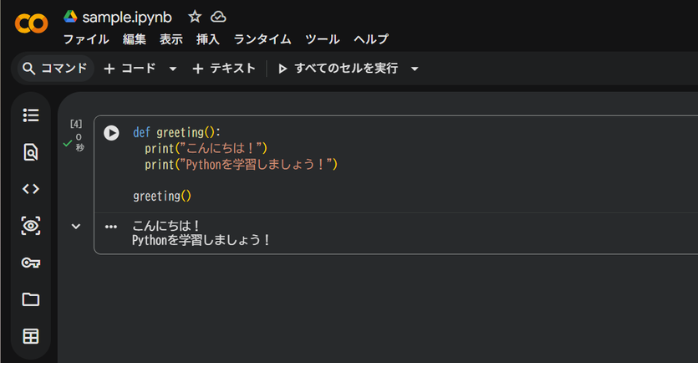
Task: Click the print("こんにちは！") code line
Action: point(206,149)
